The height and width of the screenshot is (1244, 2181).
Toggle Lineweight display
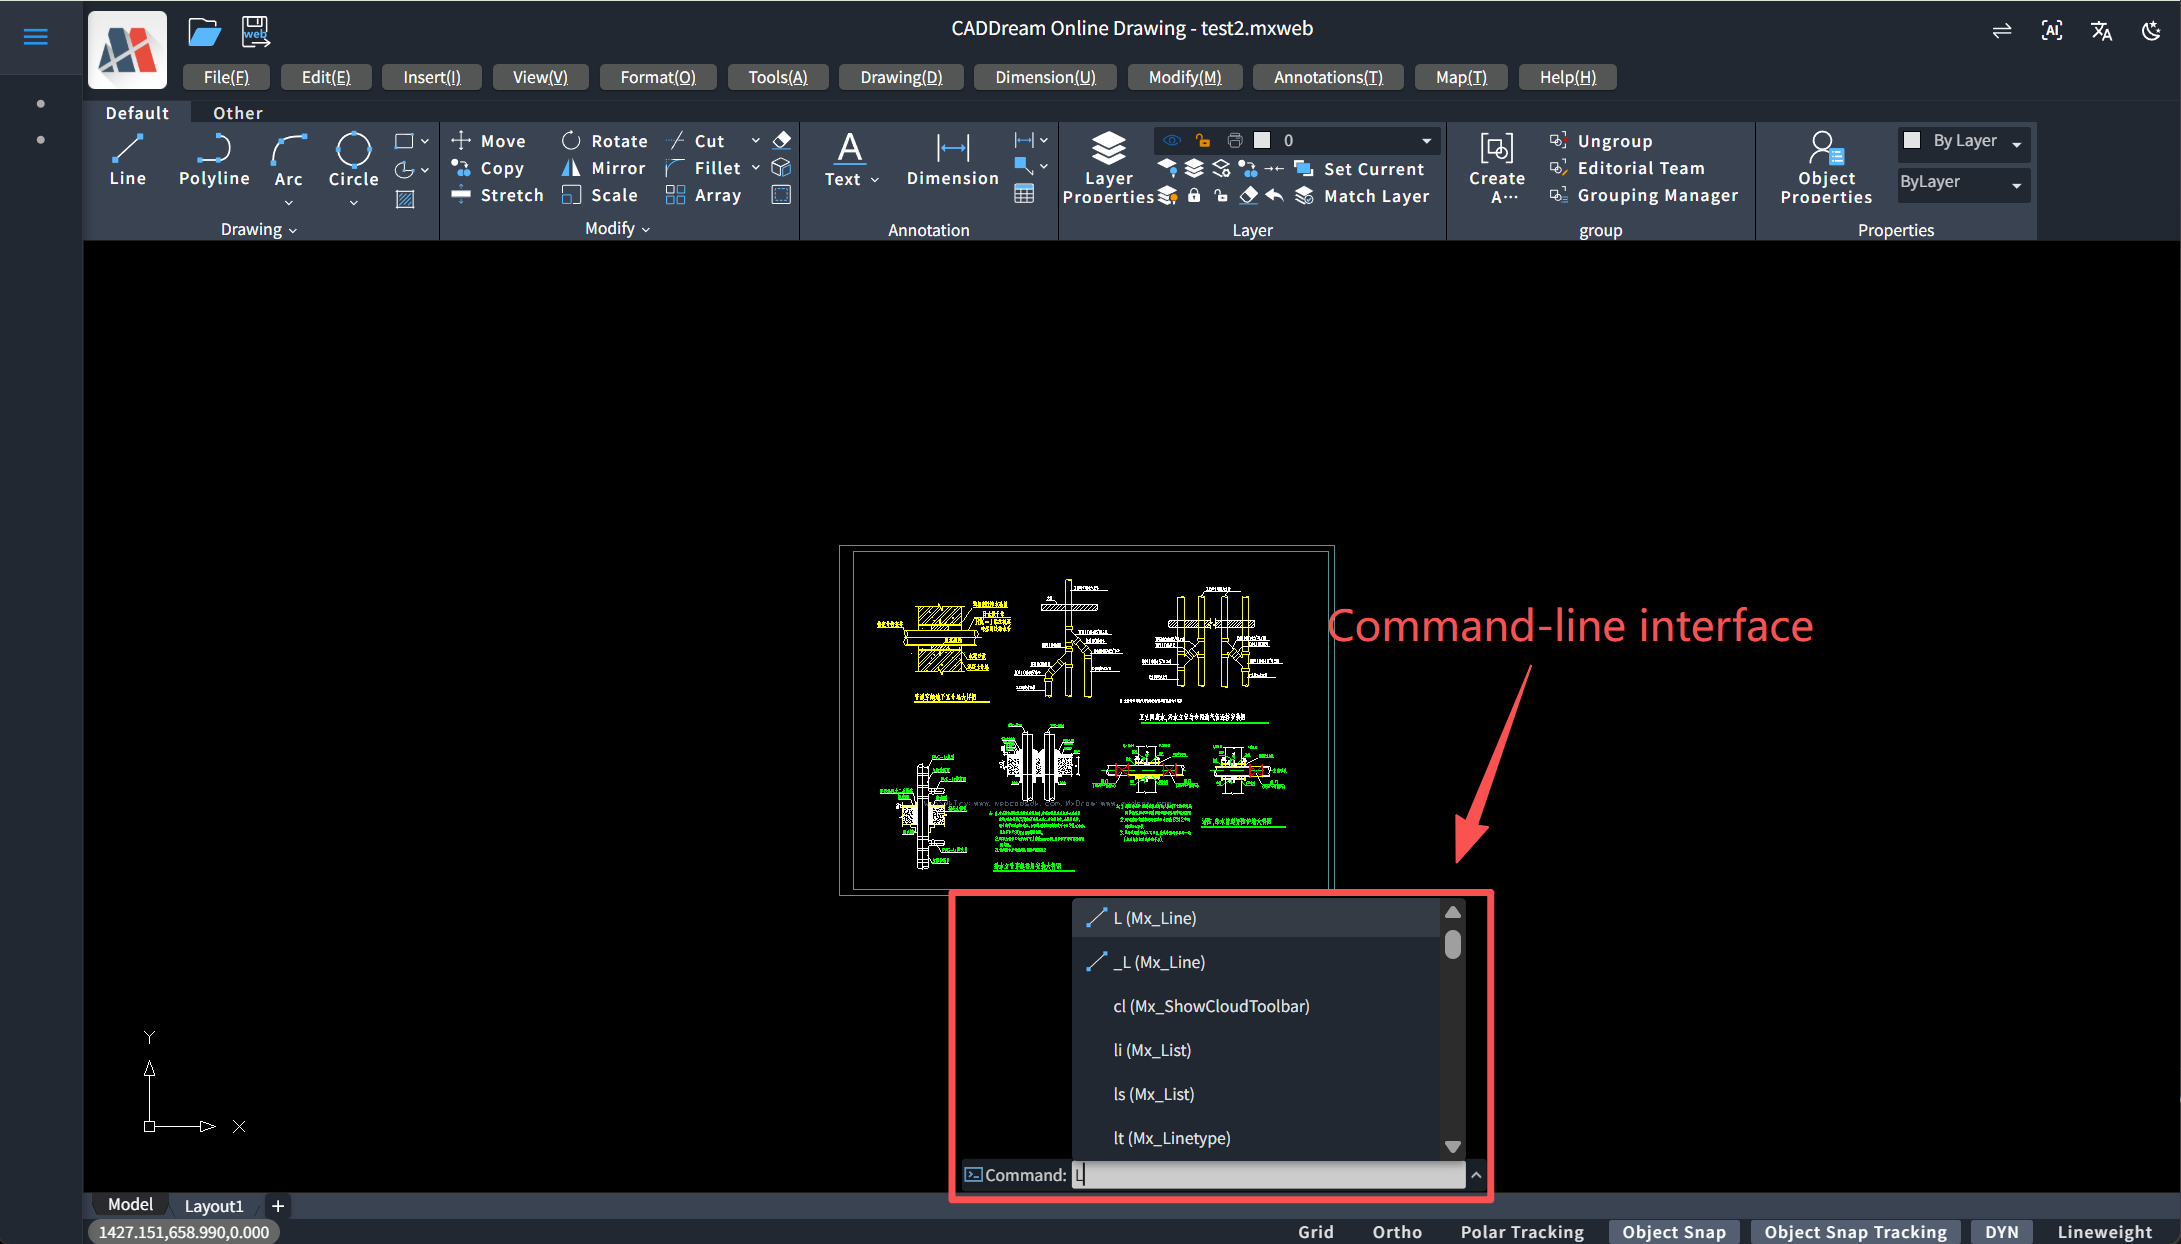2105,1232
